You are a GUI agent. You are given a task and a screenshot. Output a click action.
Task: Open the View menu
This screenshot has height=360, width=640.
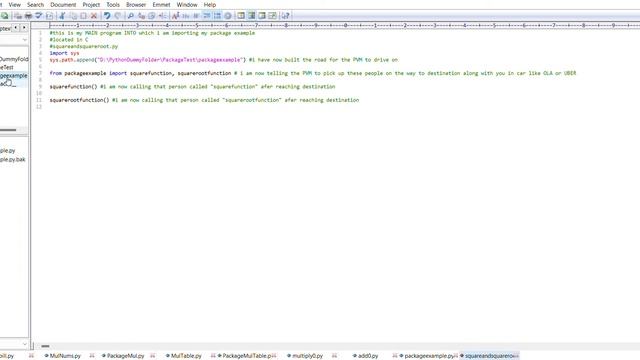pyautogui.click(x=14, y=4)
